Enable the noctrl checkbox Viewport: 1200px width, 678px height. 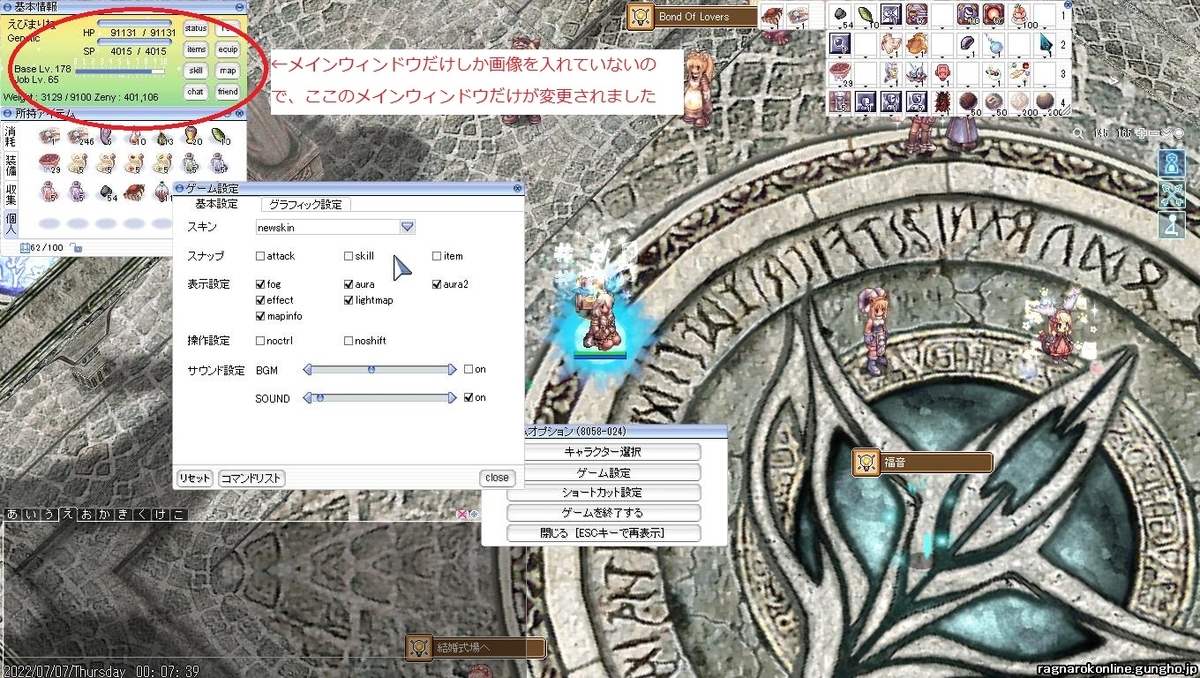(x=260, y=341)
